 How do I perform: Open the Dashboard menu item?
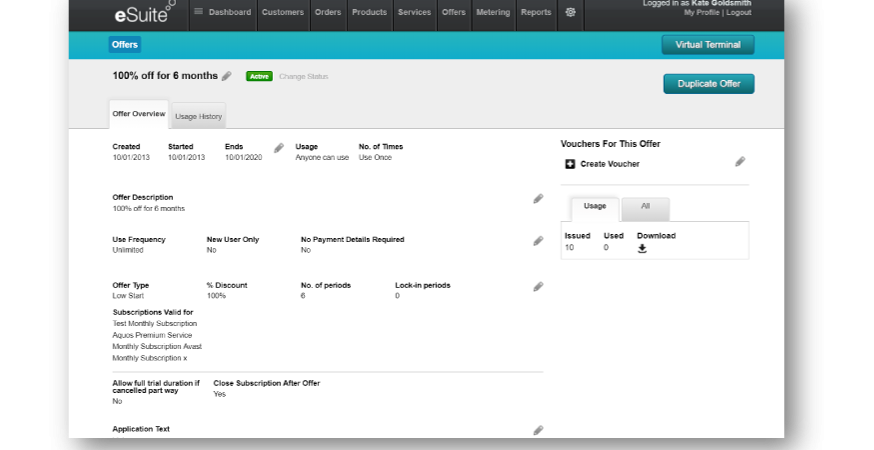pos(223,13)
